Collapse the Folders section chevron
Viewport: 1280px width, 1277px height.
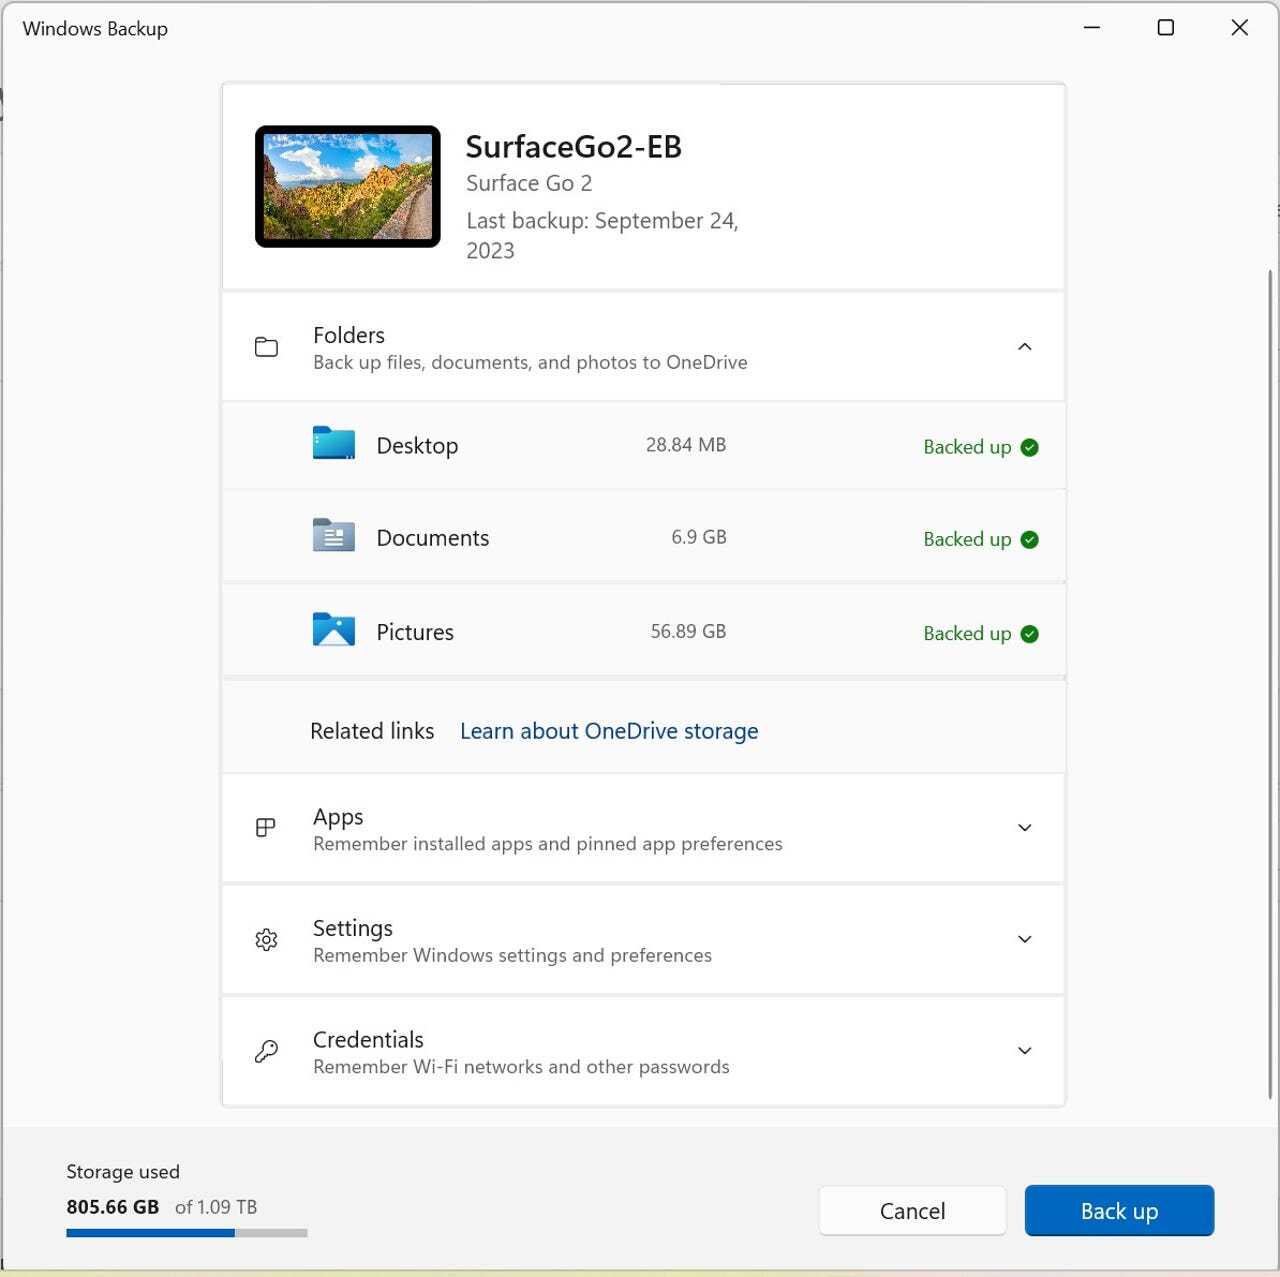tap(1024, 347)
